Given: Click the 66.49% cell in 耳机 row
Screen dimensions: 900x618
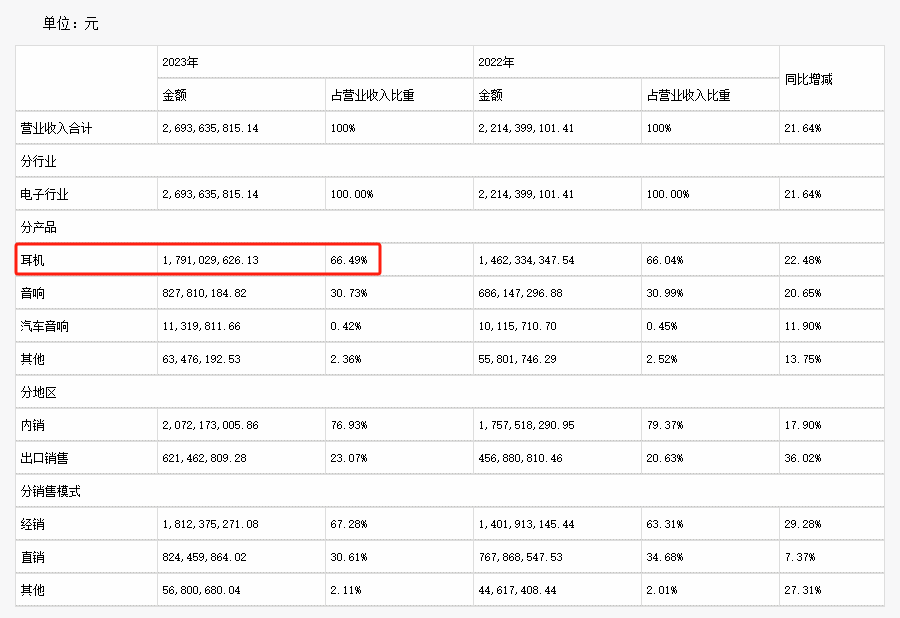Looking at the screenshot, I should tap(349, 260).
